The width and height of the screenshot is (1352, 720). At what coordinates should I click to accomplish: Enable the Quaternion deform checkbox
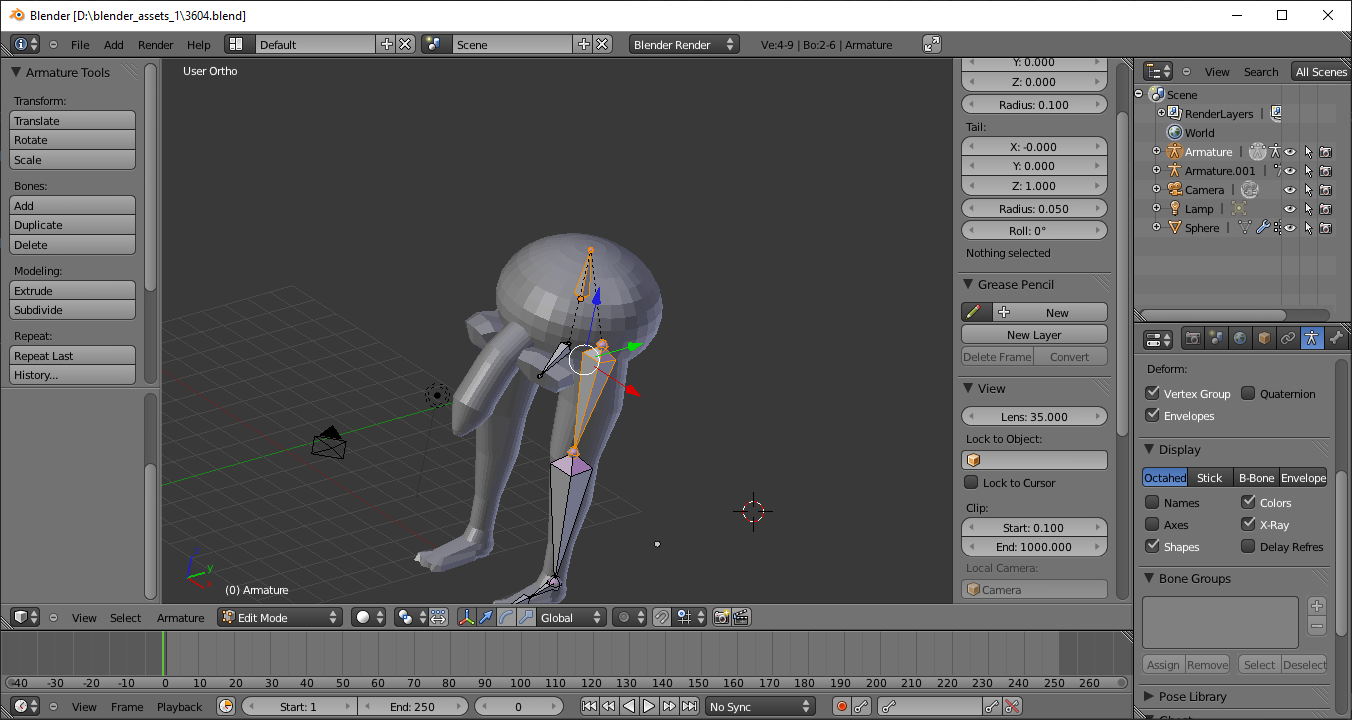[x=1248, y=394]
